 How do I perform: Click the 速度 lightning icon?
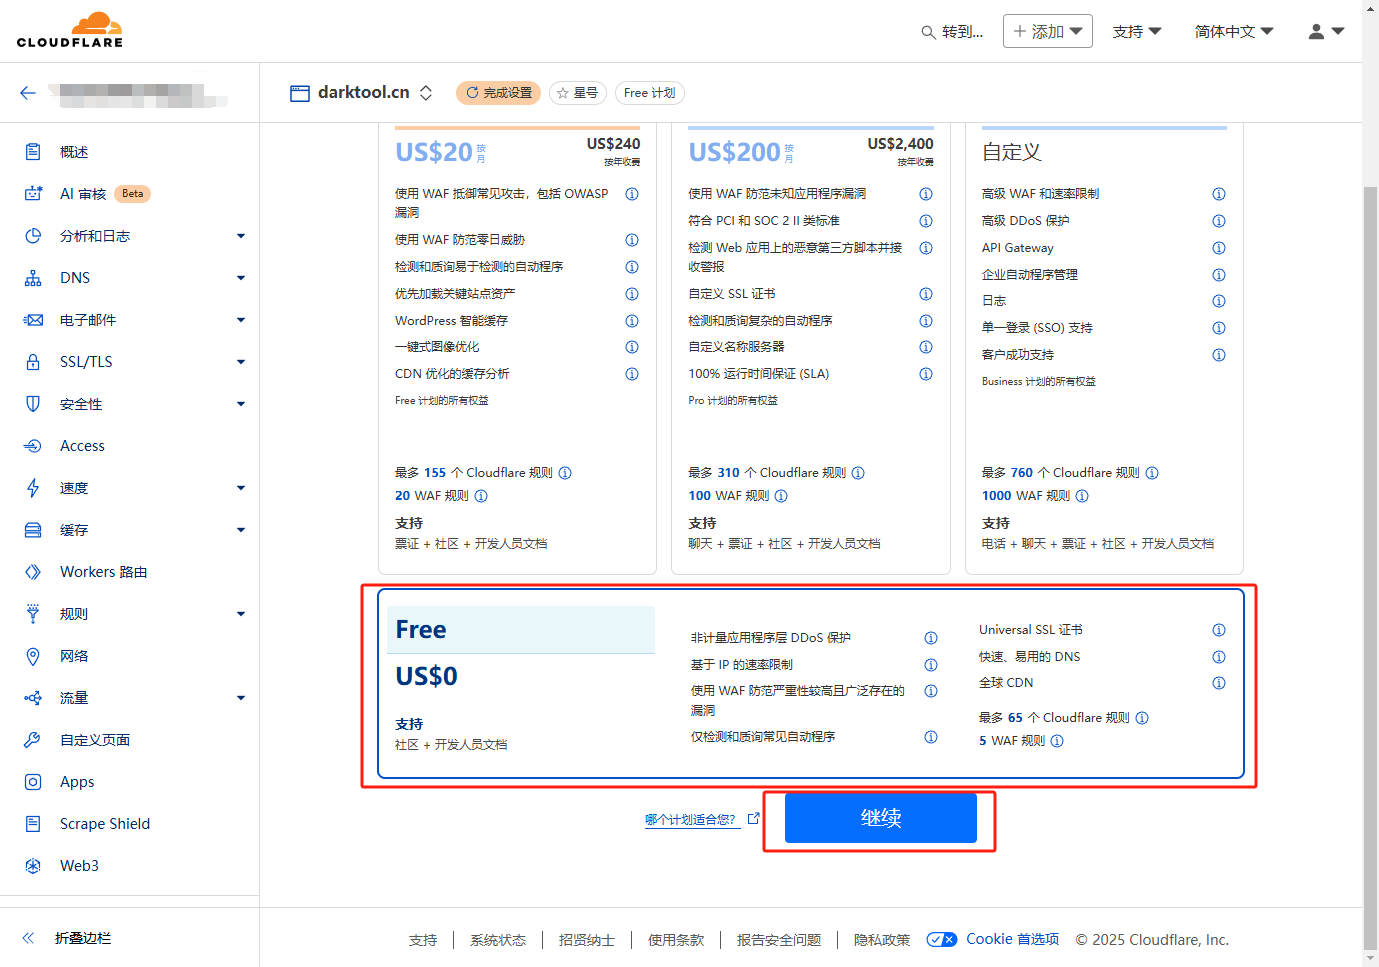point(33,488)
